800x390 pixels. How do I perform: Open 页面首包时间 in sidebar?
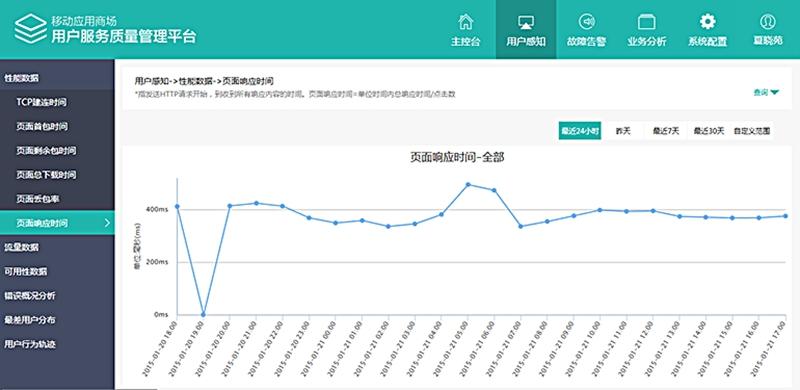[57, 126]
